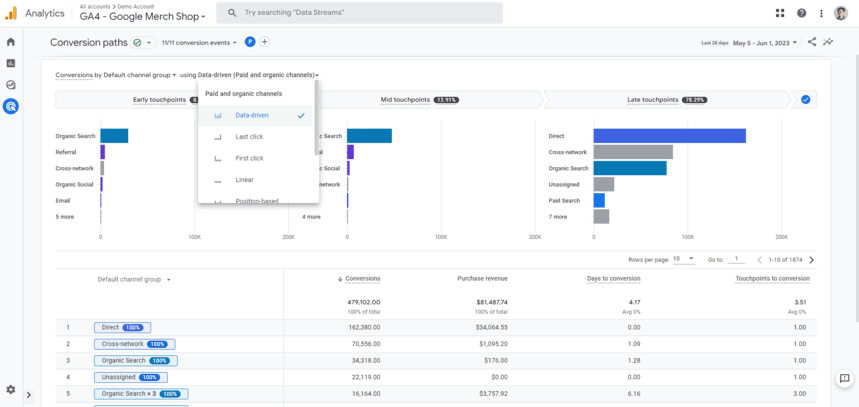Click the Admin gear icon
Screen dimensions: 859x407
11,389
